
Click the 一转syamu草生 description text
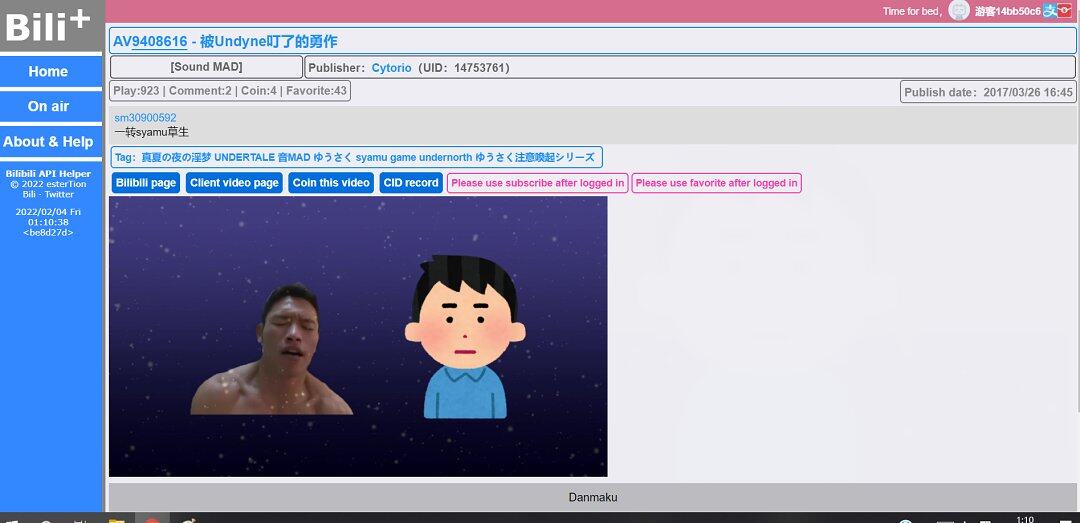pos(152,132)
